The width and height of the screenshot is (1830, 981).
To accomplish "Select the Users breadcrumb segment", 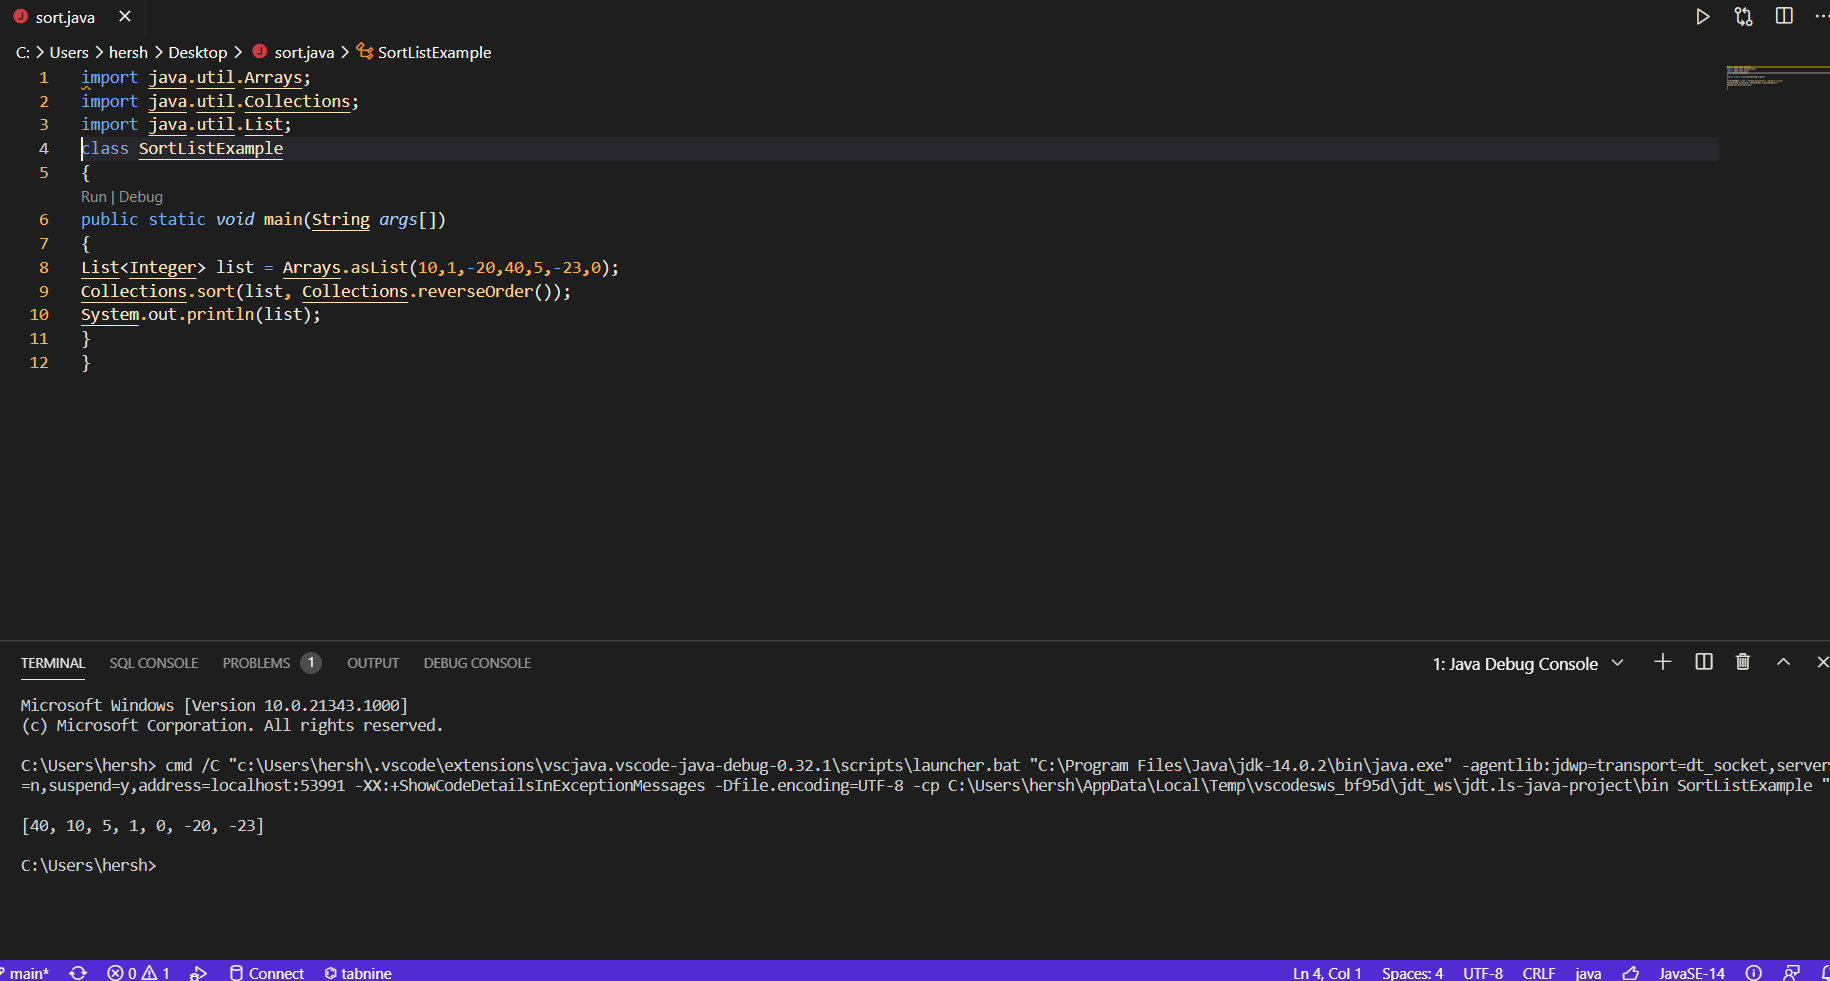I will [69, 52].
